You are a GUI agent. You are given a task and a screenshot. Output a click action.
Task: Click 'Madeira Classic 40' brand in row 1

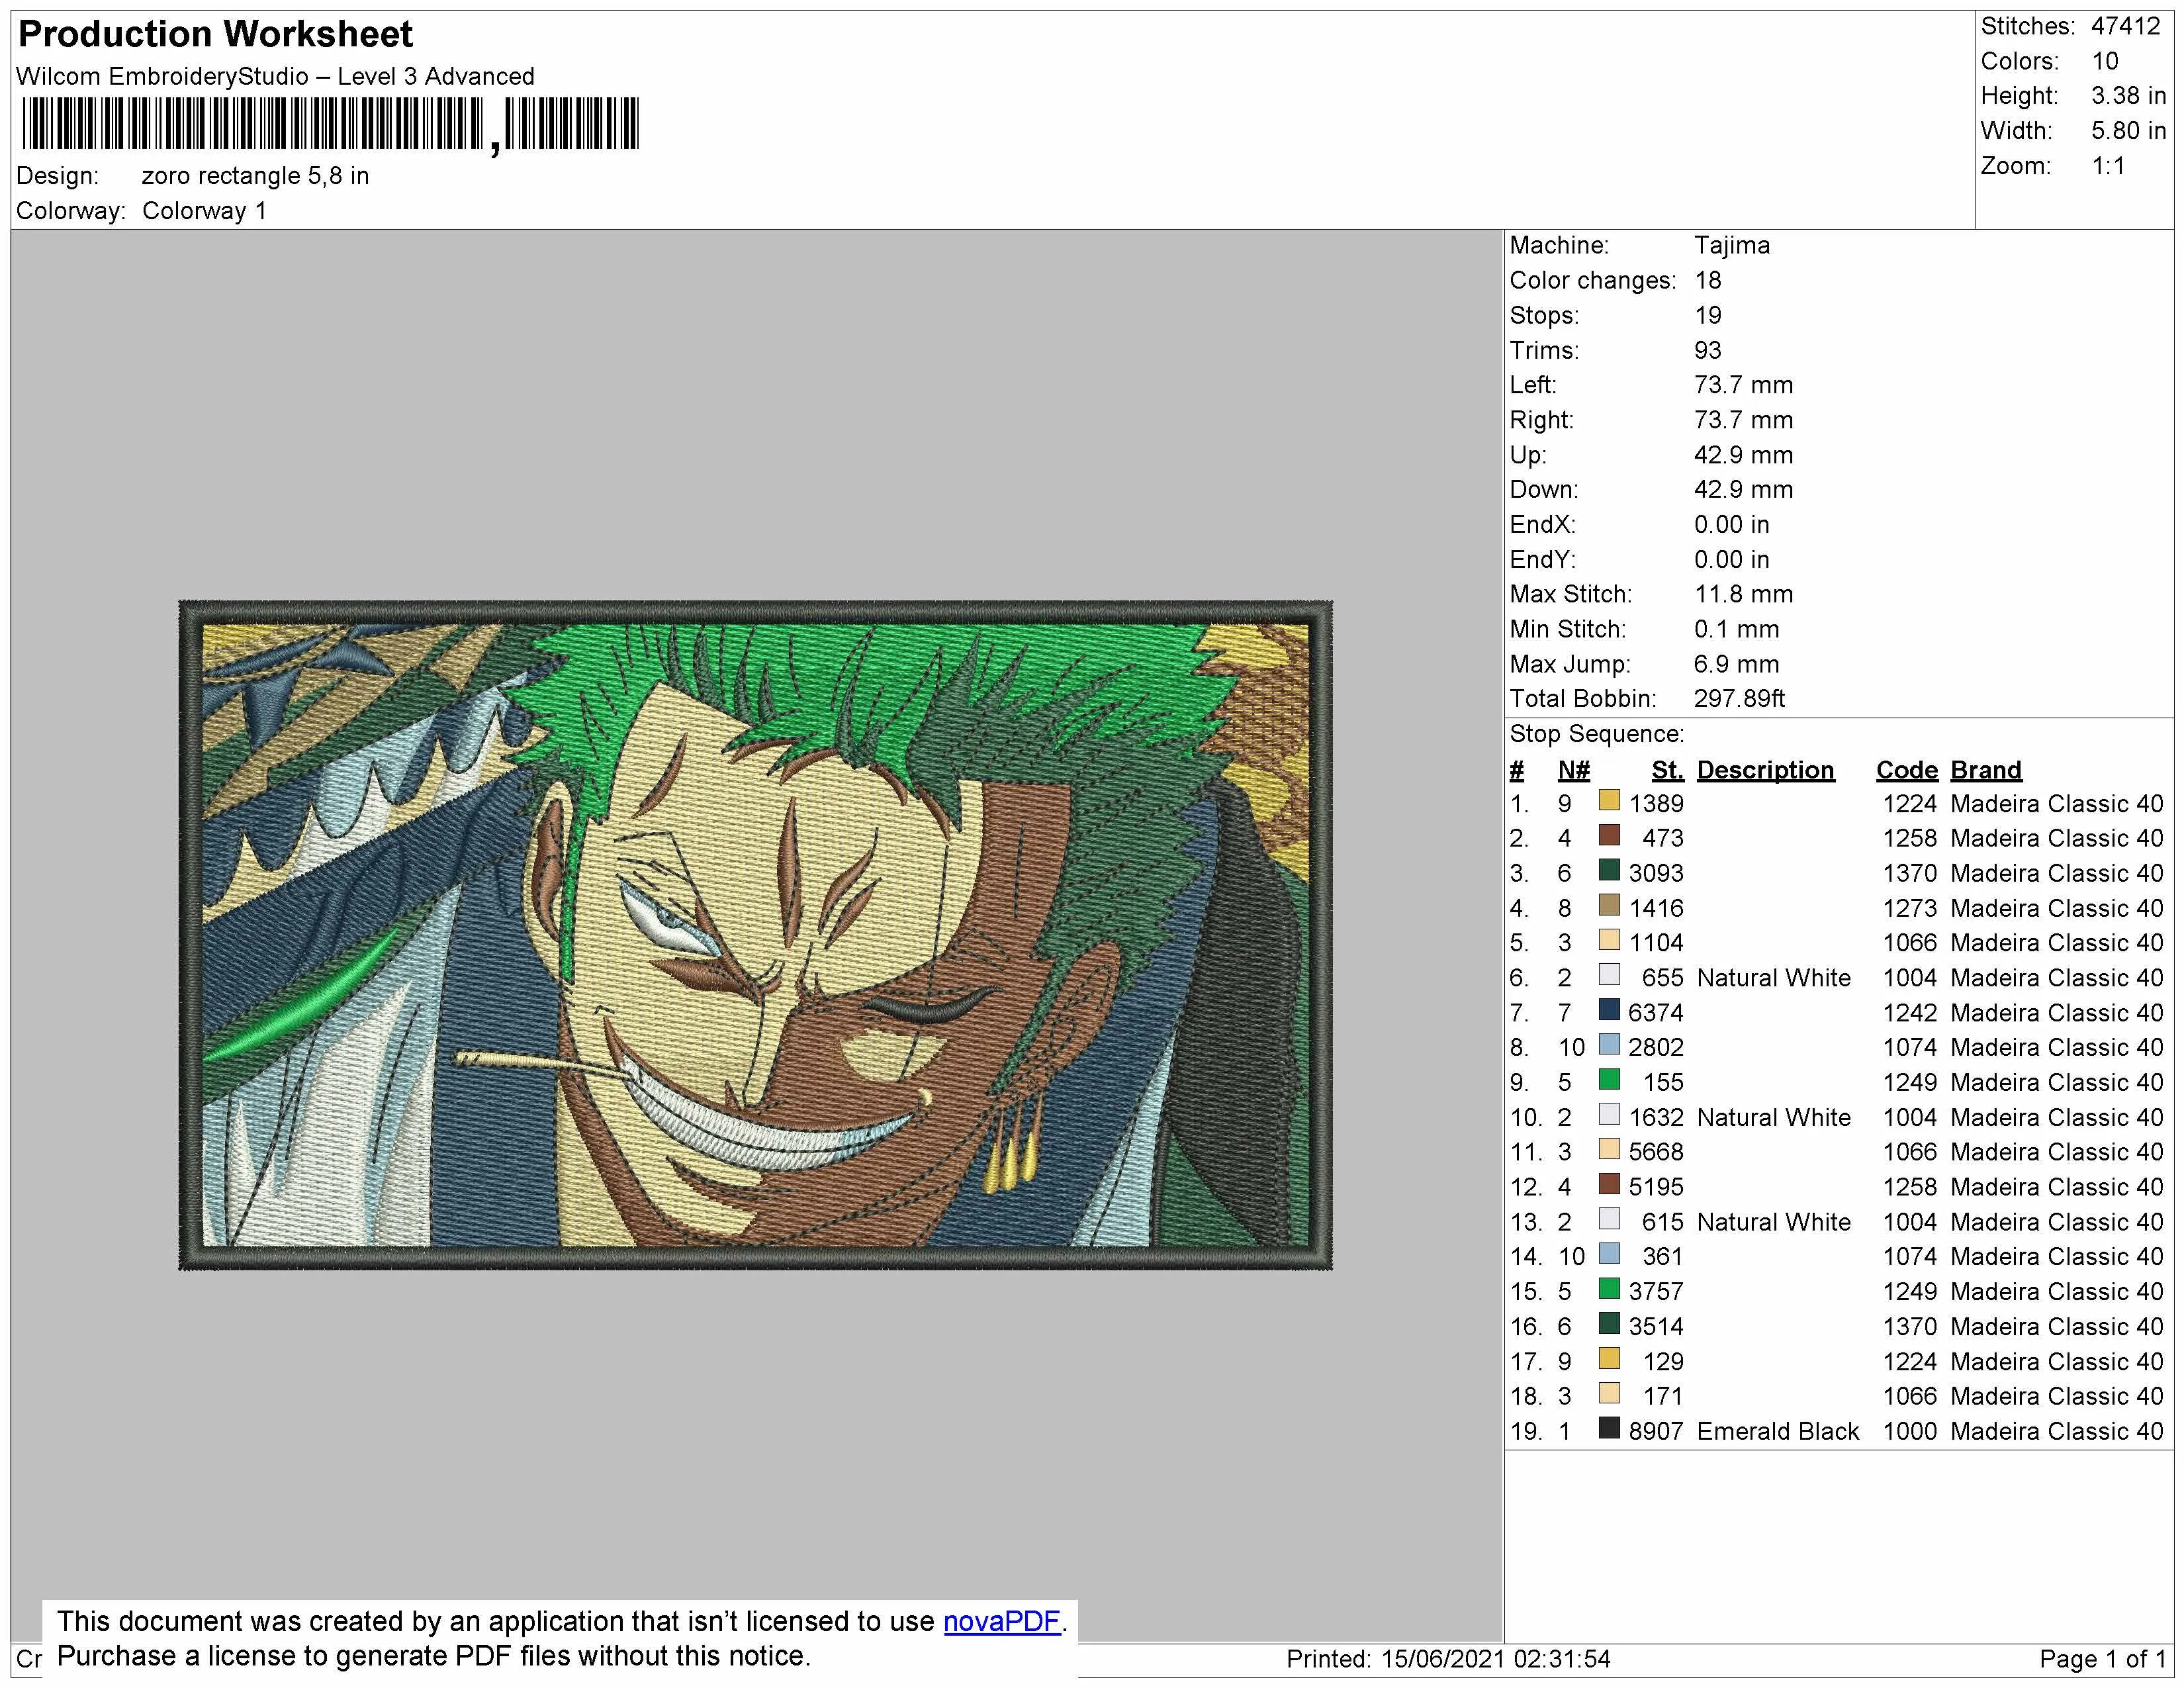pyautogui.click(x=2056, y=804)
